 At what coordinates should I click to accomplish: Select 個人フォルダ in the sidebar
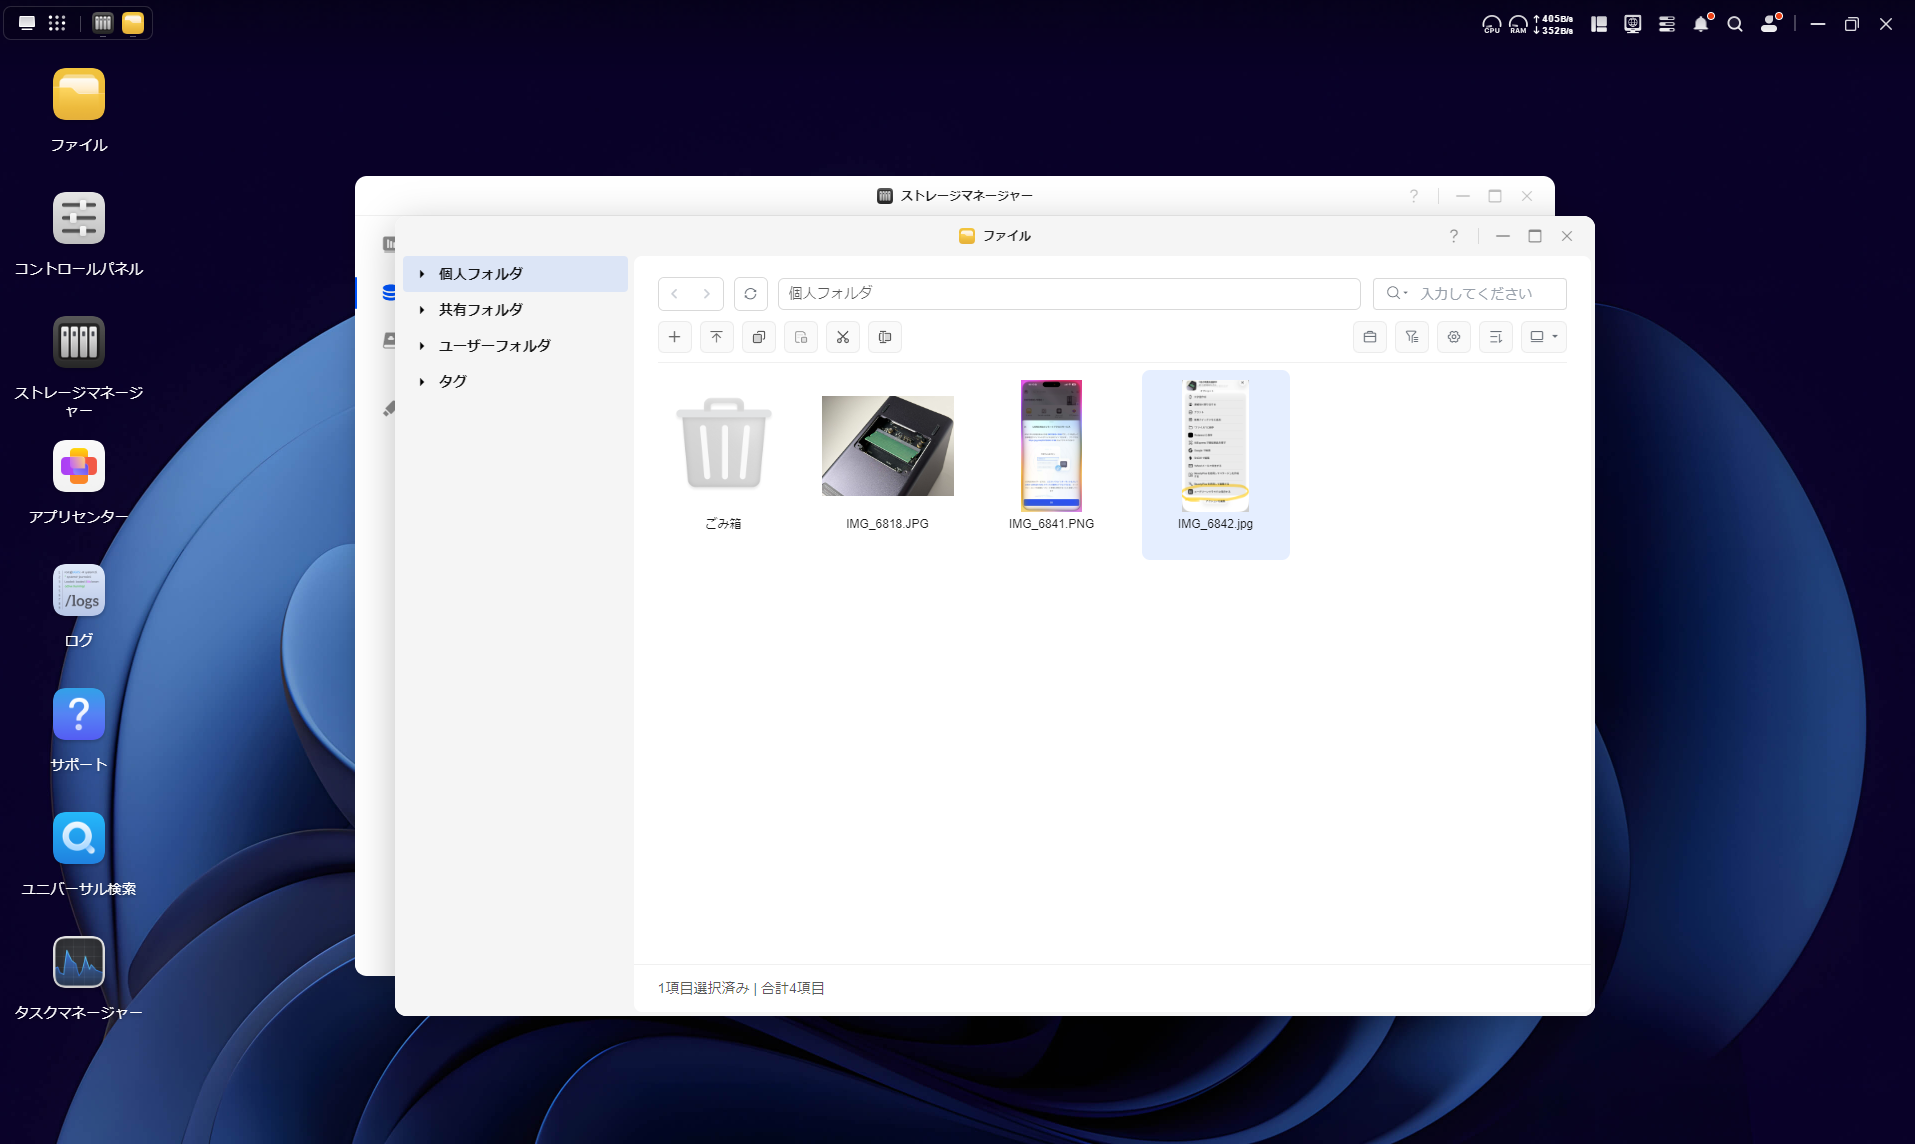click(x=481, y=274)
